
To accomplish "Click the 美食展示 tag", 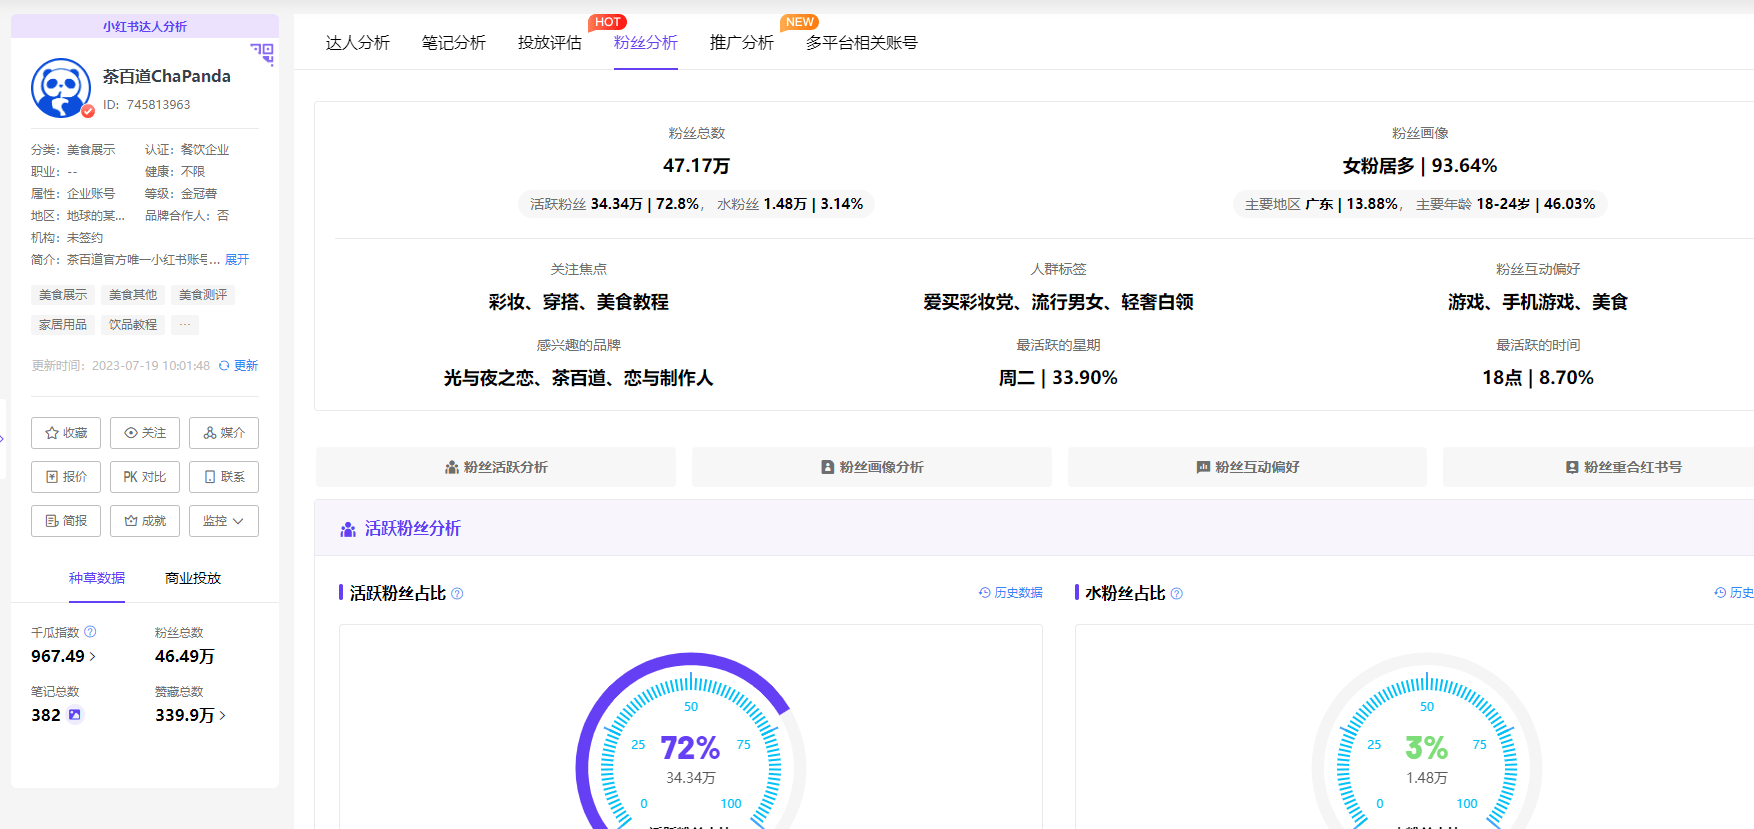I will [63, 295].
